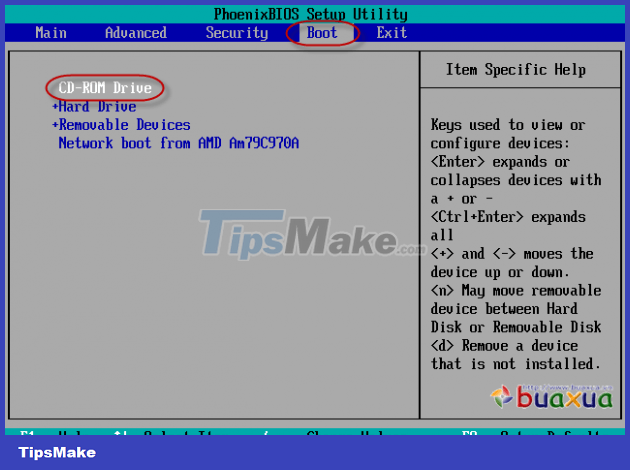Click the PhoenixBIOS Setup Utility title
This screenshot has height=470, width=630.
(x=311, y=14)
